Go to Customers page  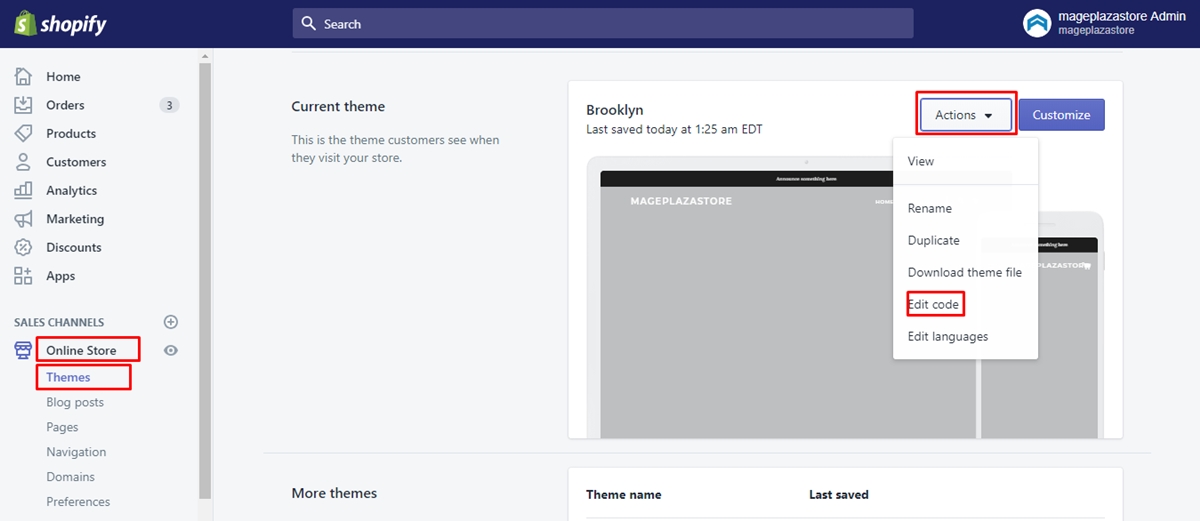(x=76, y=162)
